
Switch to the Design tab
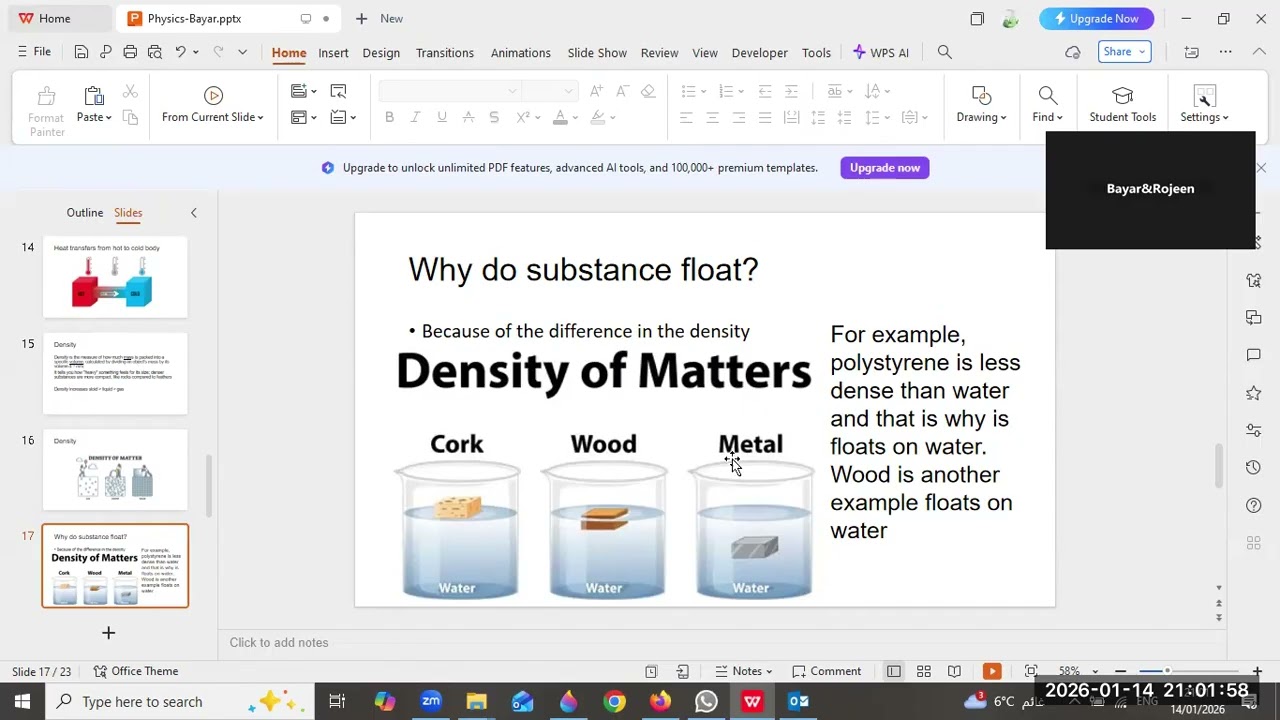point(381,53)
